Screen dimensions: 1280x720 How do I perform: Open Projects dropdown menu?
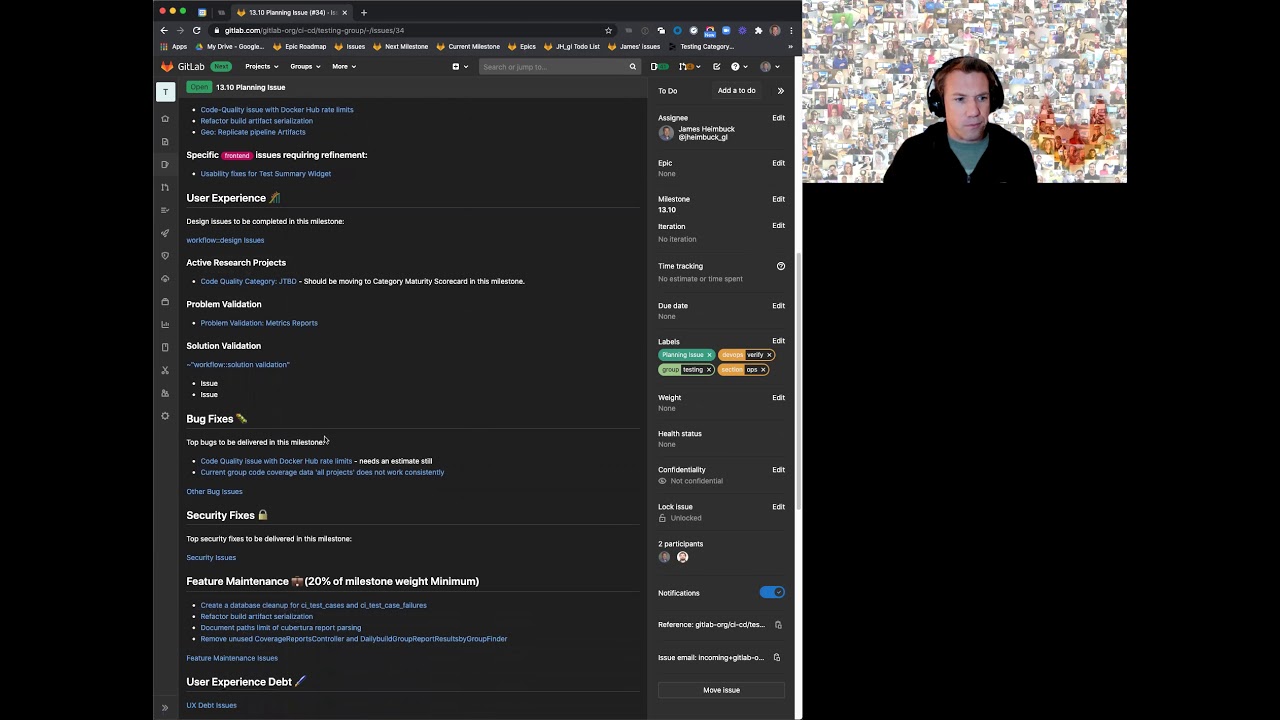click(x=262, y=67)
